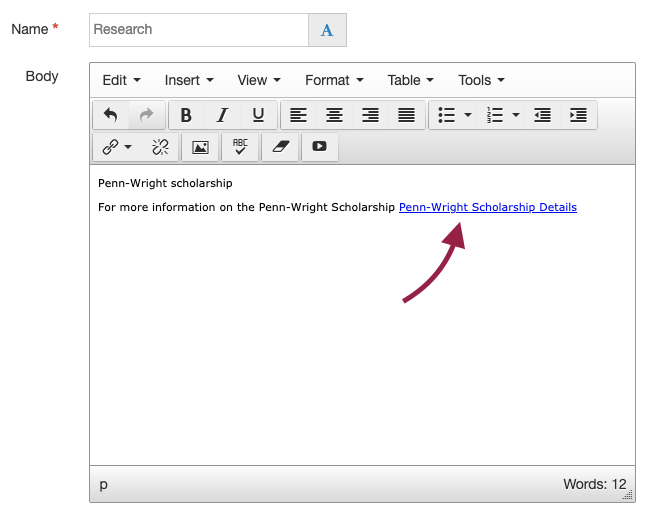Decrease the paragraph indent
668x523 pixels.
click(542, 115)
